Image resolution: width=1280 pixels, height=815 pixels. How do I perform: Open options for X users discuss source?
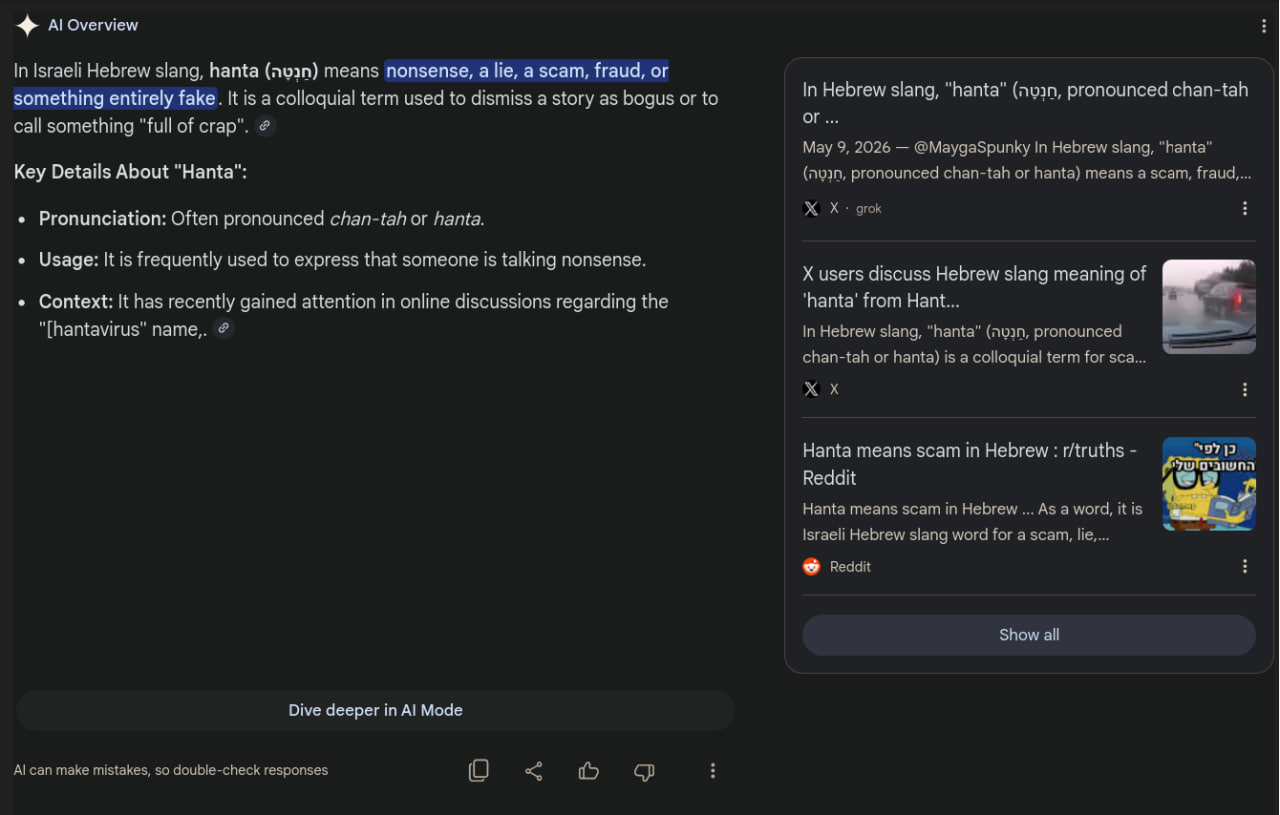point(1245,389)
